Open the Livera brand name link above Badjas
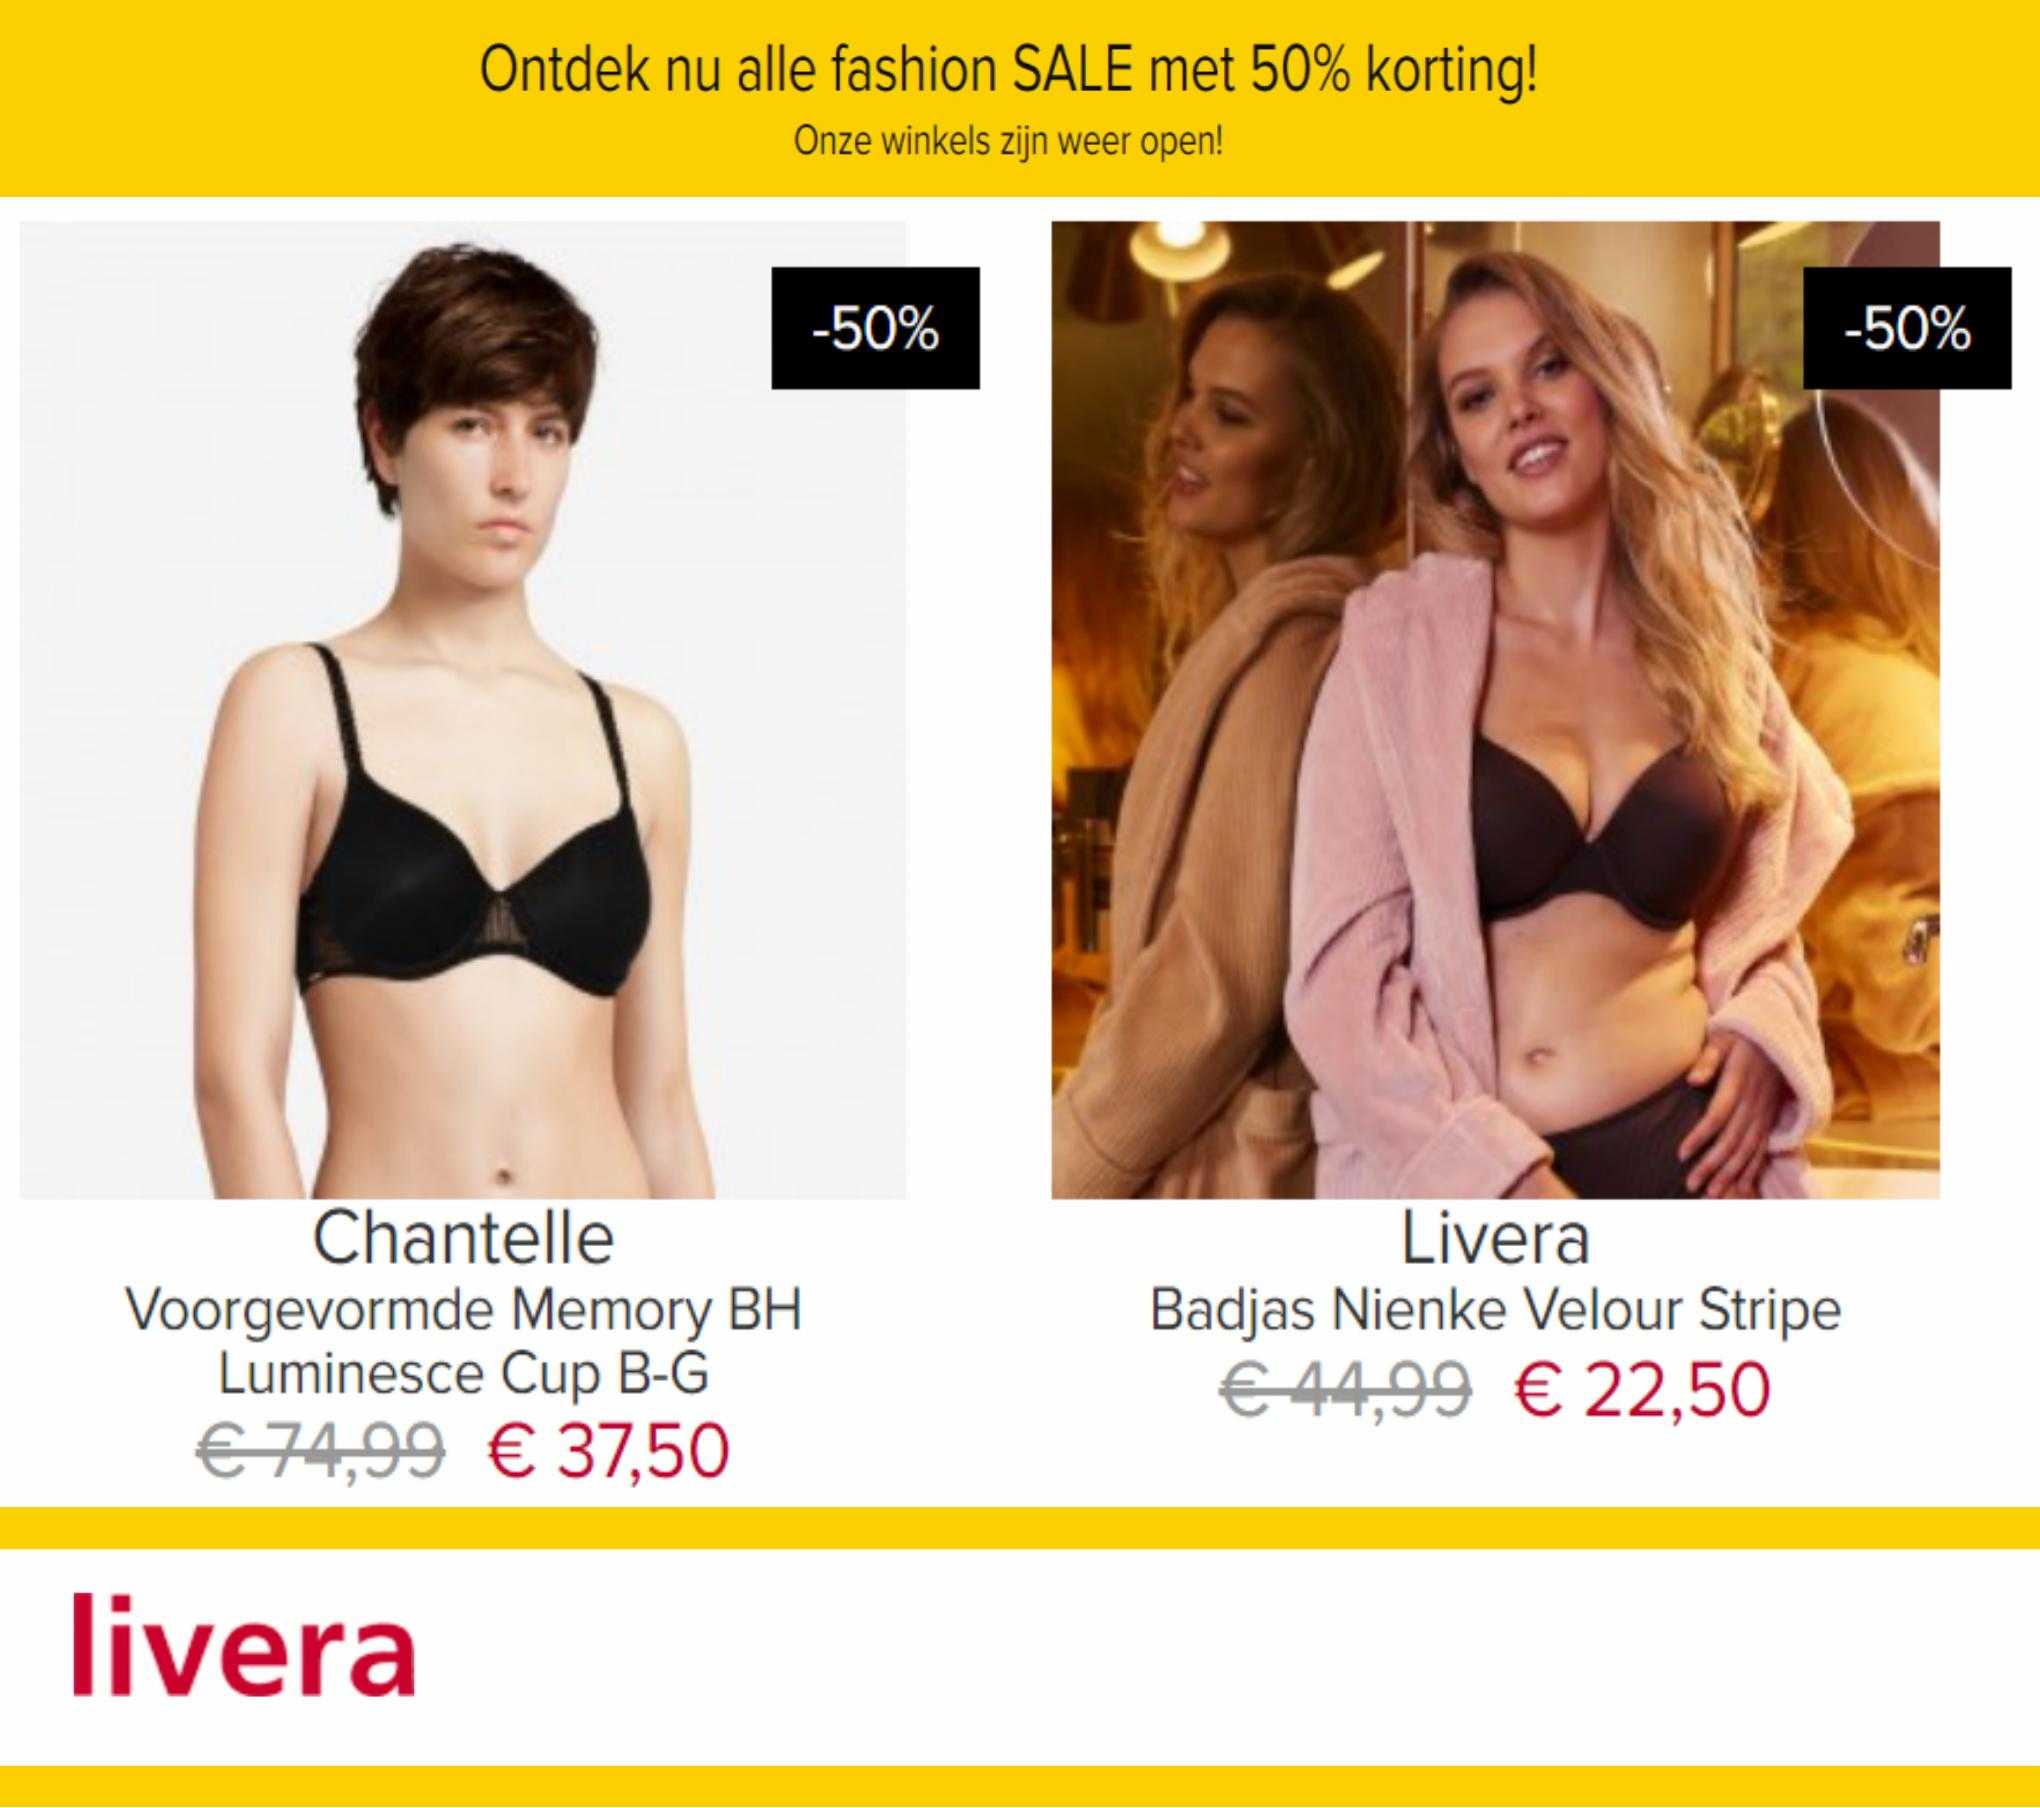Image resolution: width=2040 pixels, height=1808 pixels. [1495, 1239]
